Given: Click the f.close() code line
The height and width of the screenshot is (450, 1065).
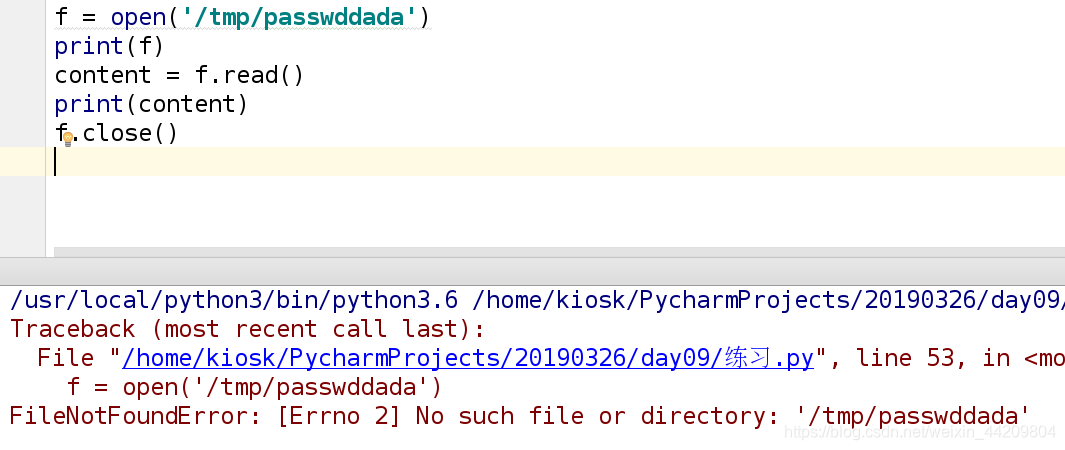Looking at the screenshot, I should point(116,133).
